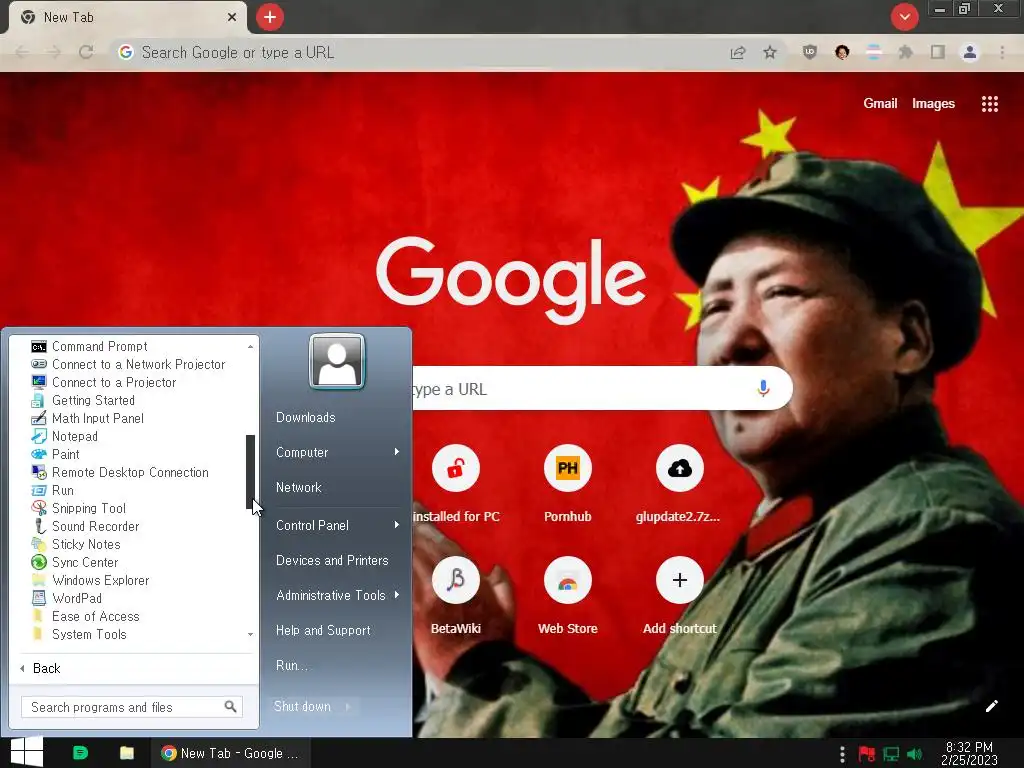The height and width of the screenshot is (768, 1024).
Task: Click Add shortcut button
Action: (x=679, y=596)
